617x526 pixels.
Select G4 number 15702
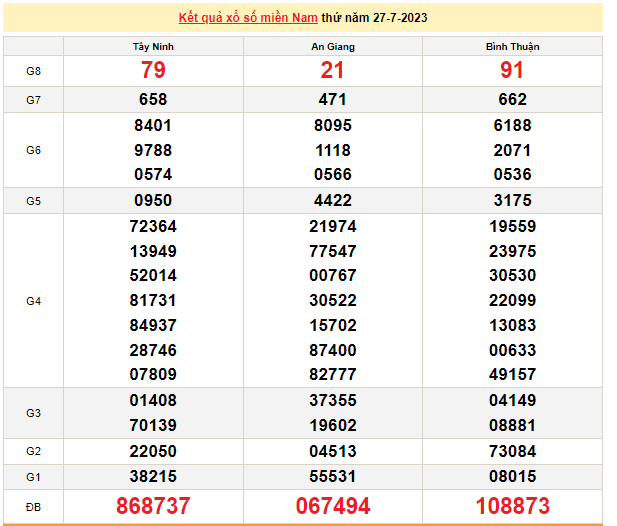[x=333, y=325]
